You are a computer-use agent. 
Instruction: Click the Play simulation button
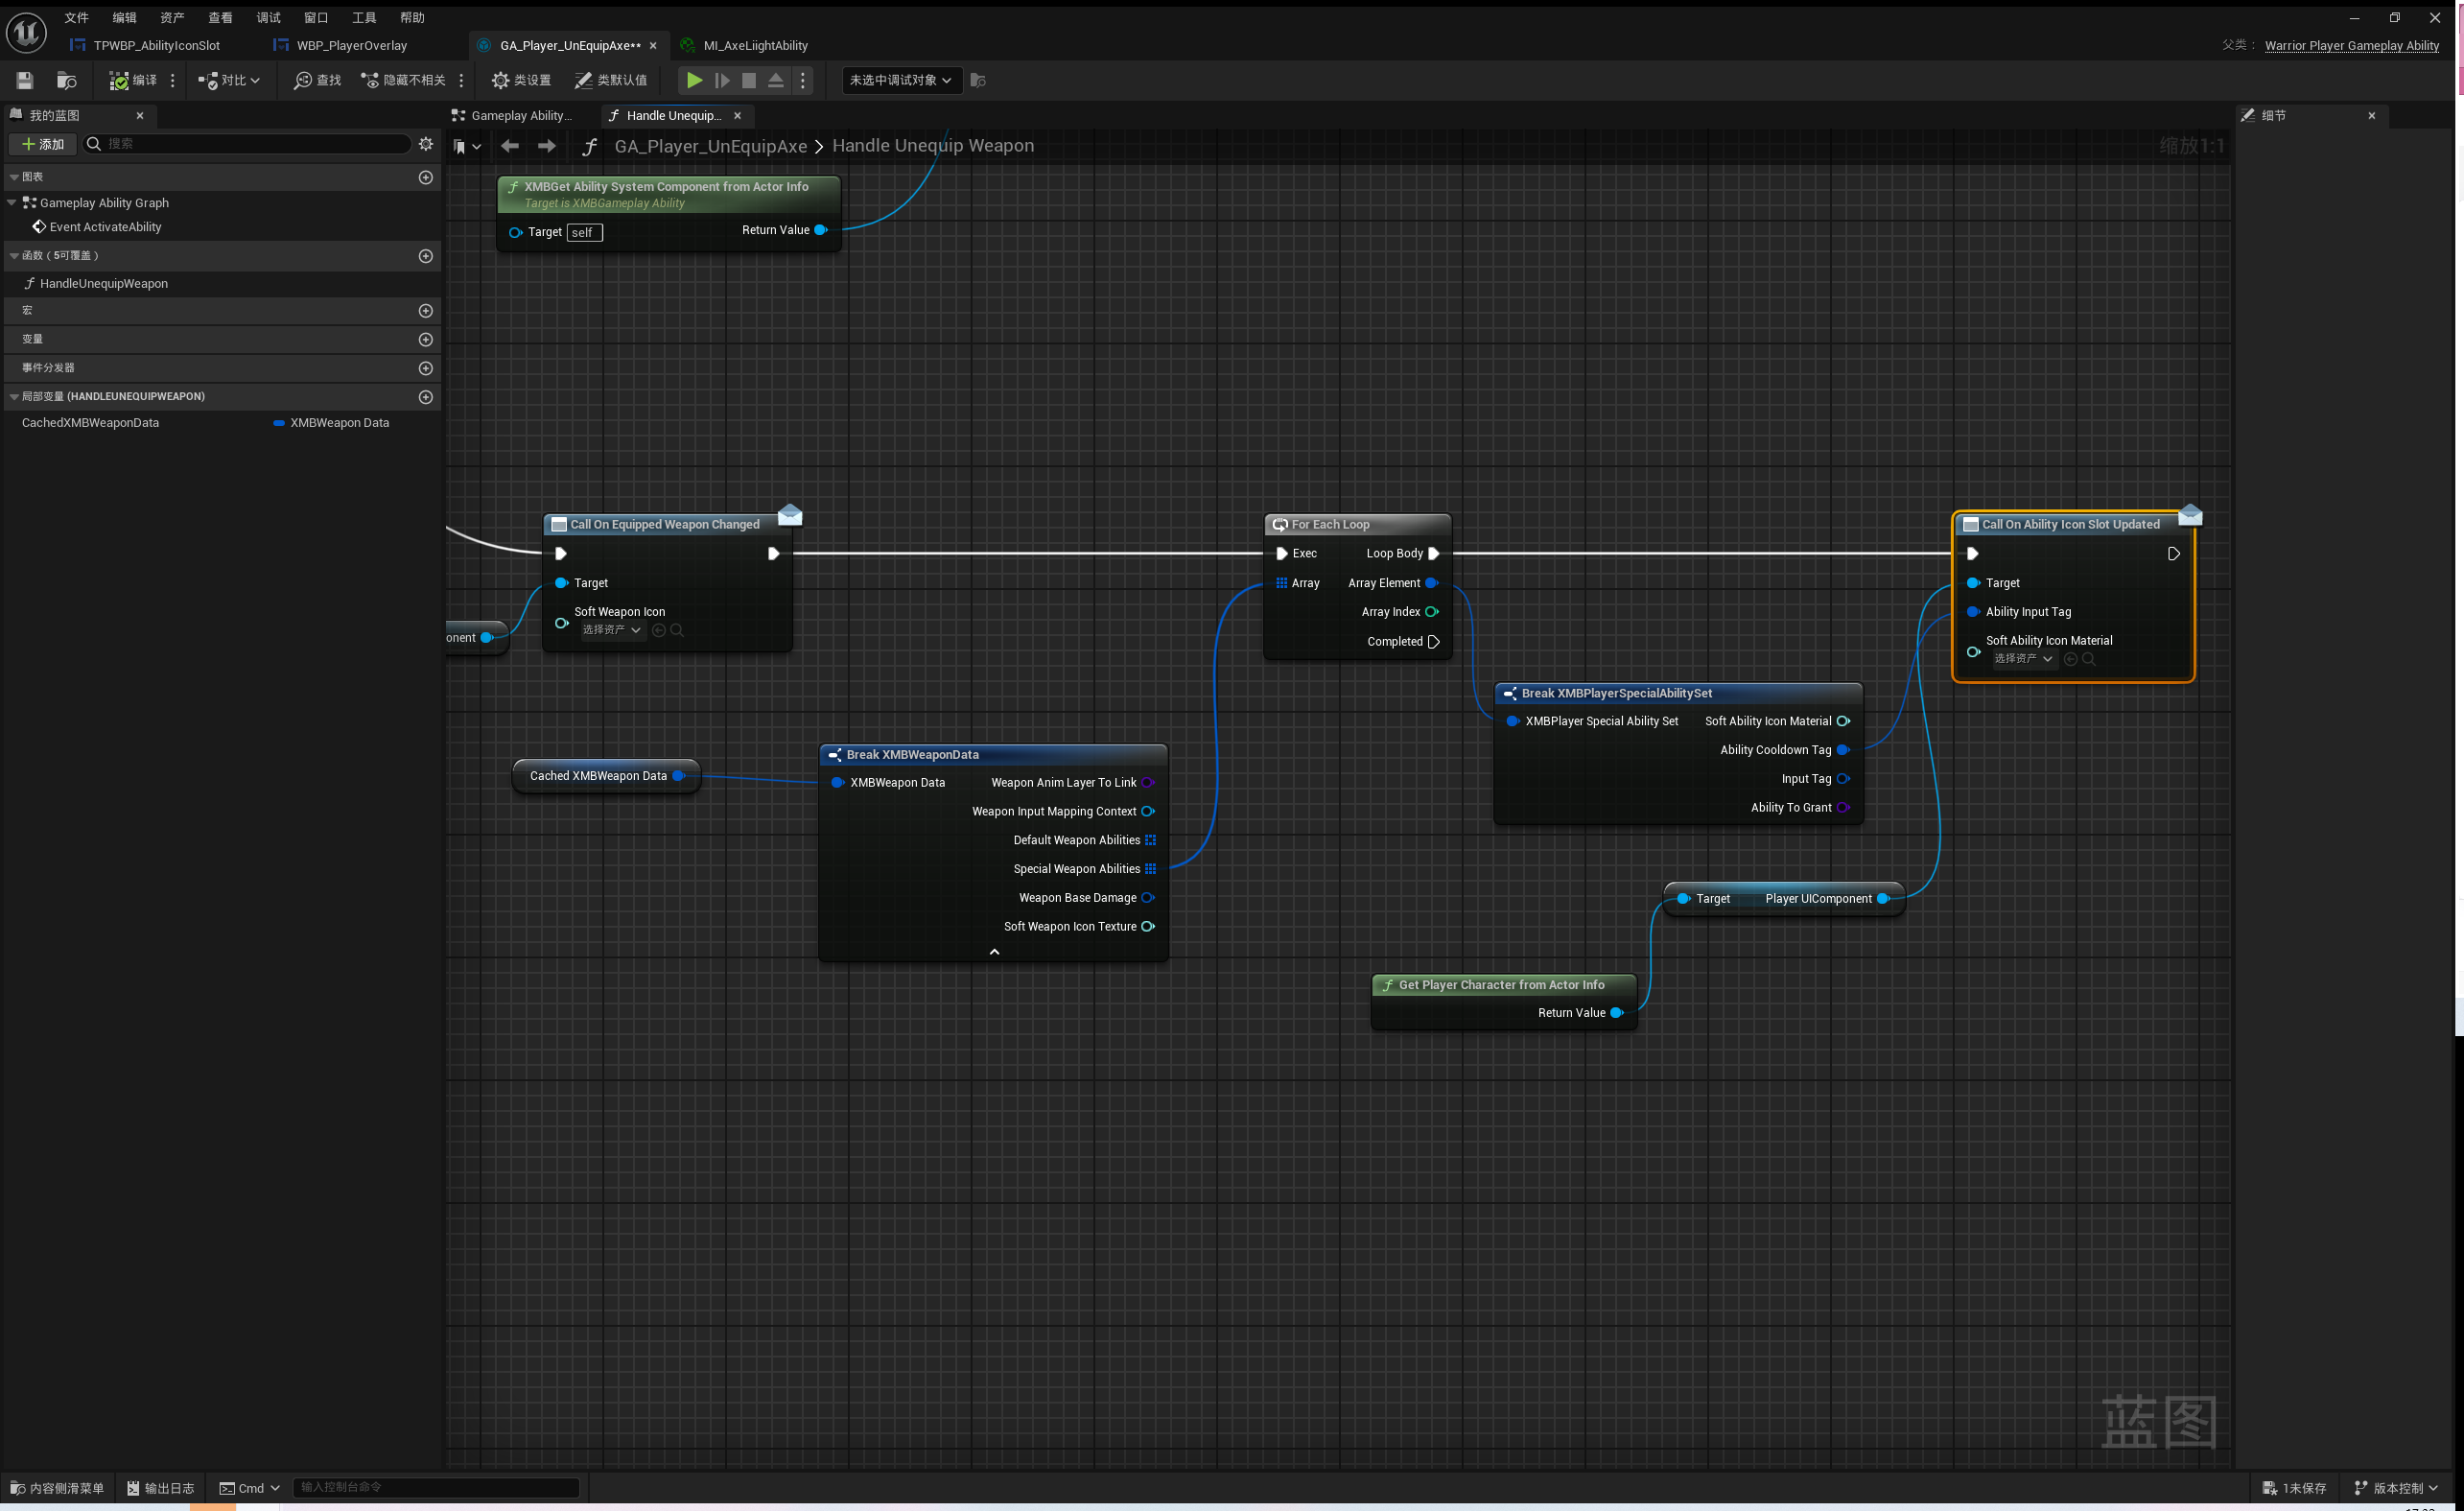point(694,80)
